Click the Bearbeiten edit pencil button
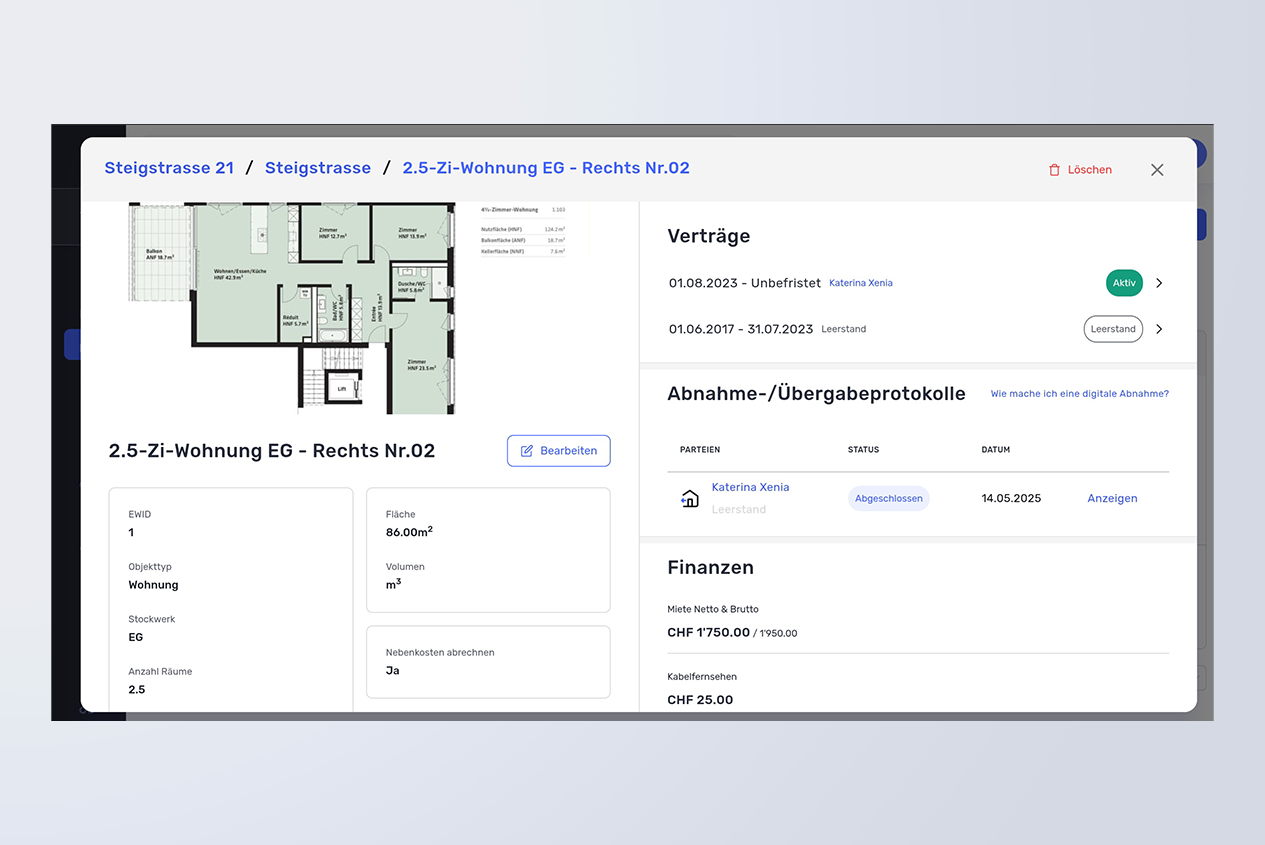Viewport: 1265px width, 845px height. pyautogui.click(x=559, y=450)
